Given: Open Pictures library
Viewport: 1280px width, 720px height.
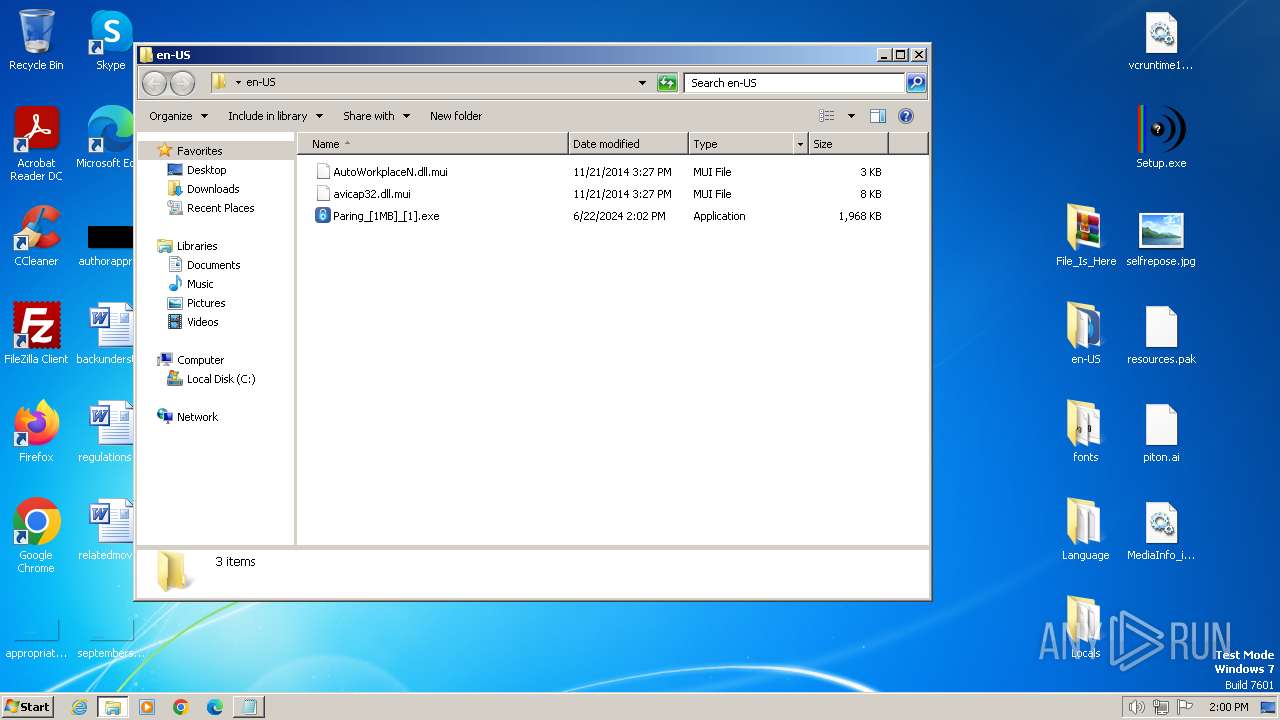Looking at the screenshot, I should coord(206,303).
